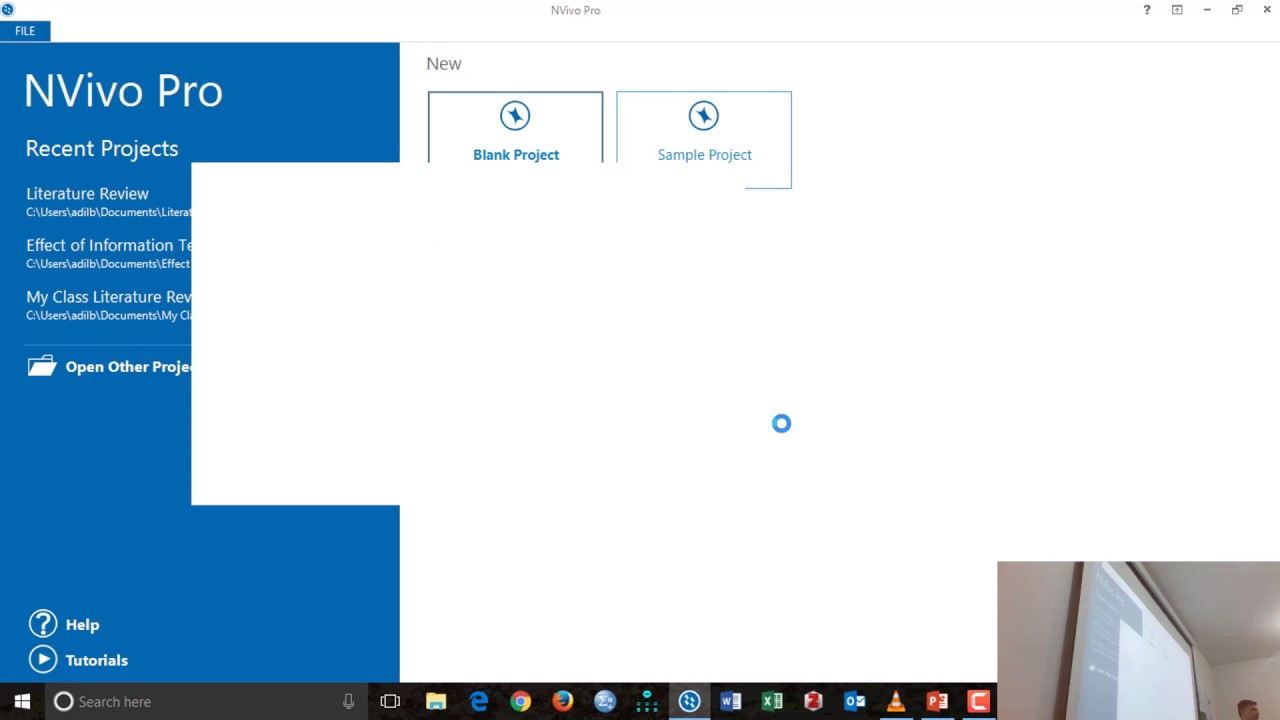
Task: Click the Help question mark icon
Action: tap(43, 624)
